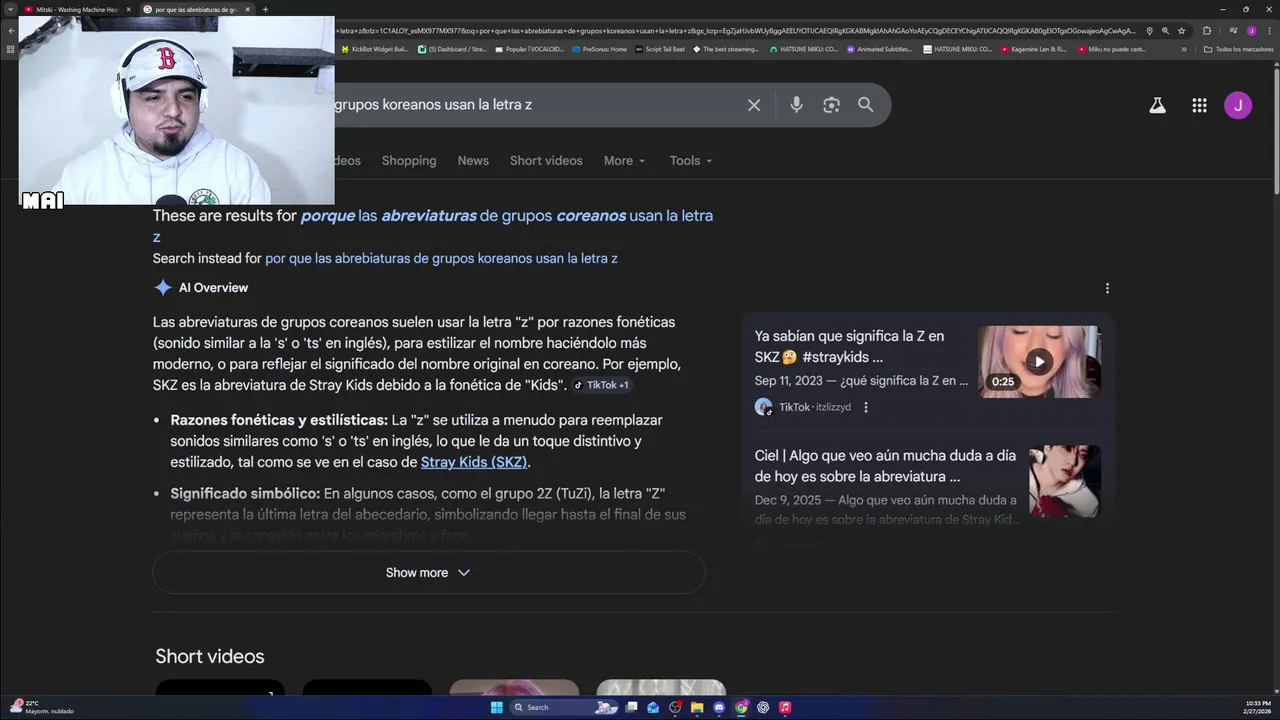Screen dimensions: 1280x720
Task: Switch to the Shopping results tab
Action: [x=409, y=161]
